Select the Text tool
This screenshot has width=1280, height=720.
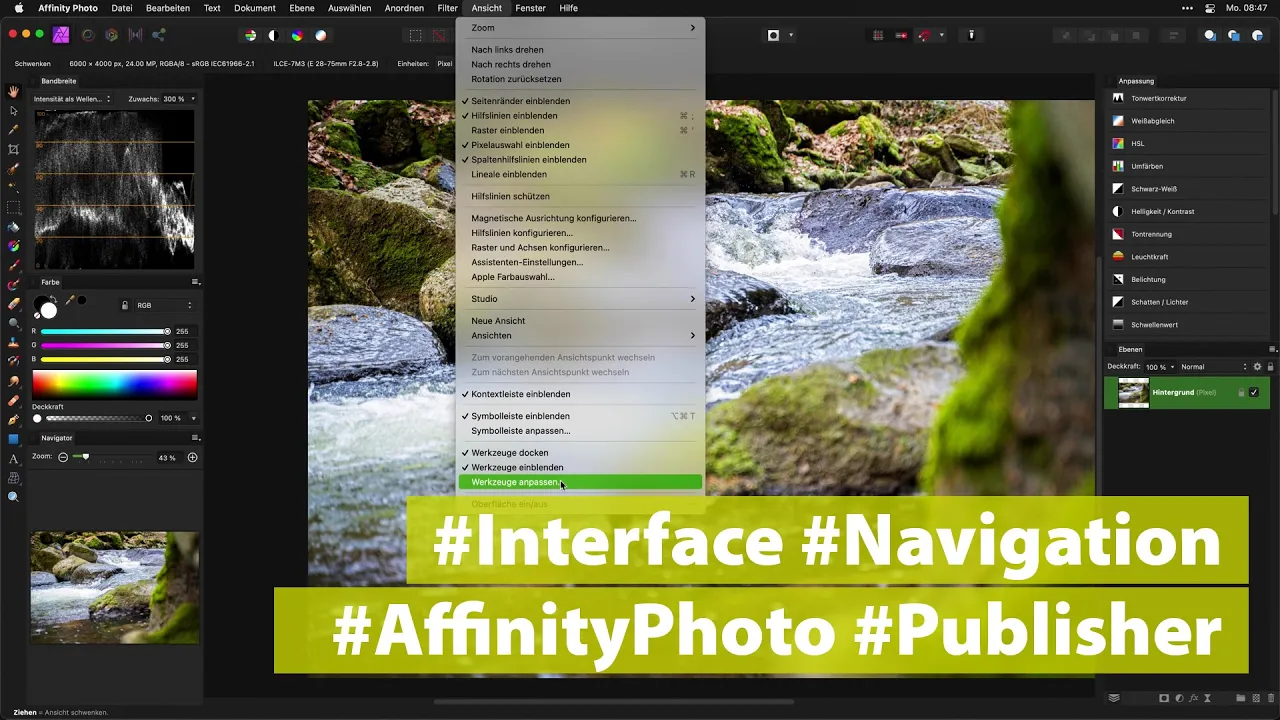point(14,459)
